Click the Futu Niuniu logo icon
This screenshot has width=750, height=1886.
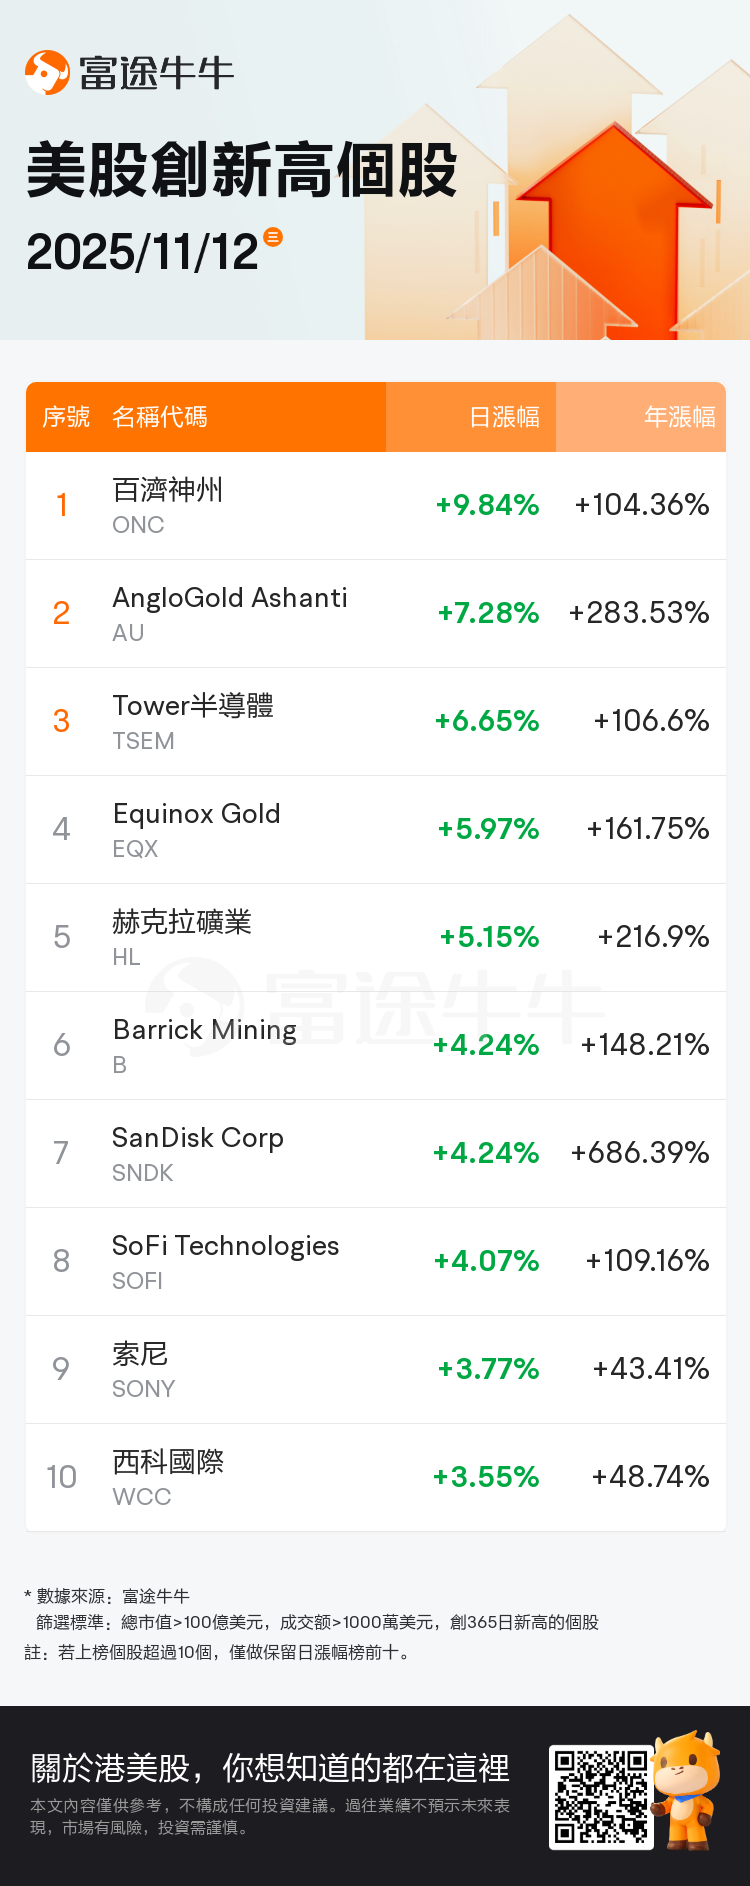point(47,73)
